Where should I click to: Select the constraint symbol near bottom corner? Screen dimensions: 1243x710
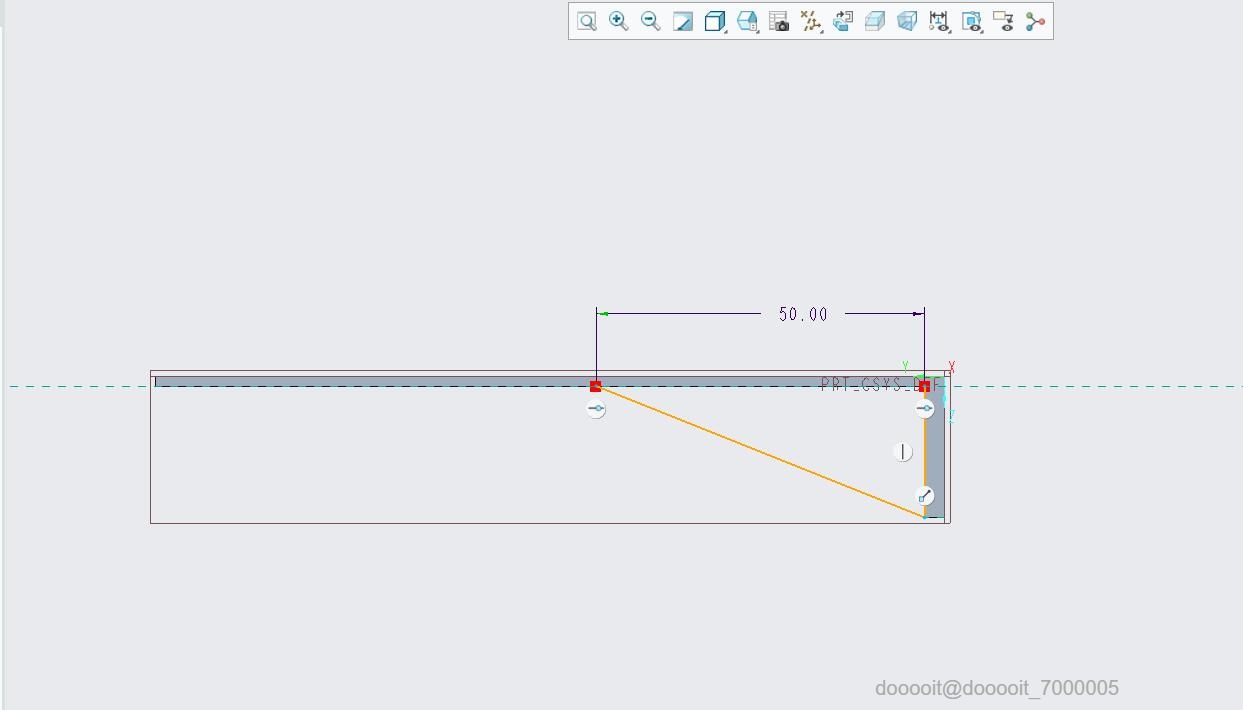tap(926, 496)
